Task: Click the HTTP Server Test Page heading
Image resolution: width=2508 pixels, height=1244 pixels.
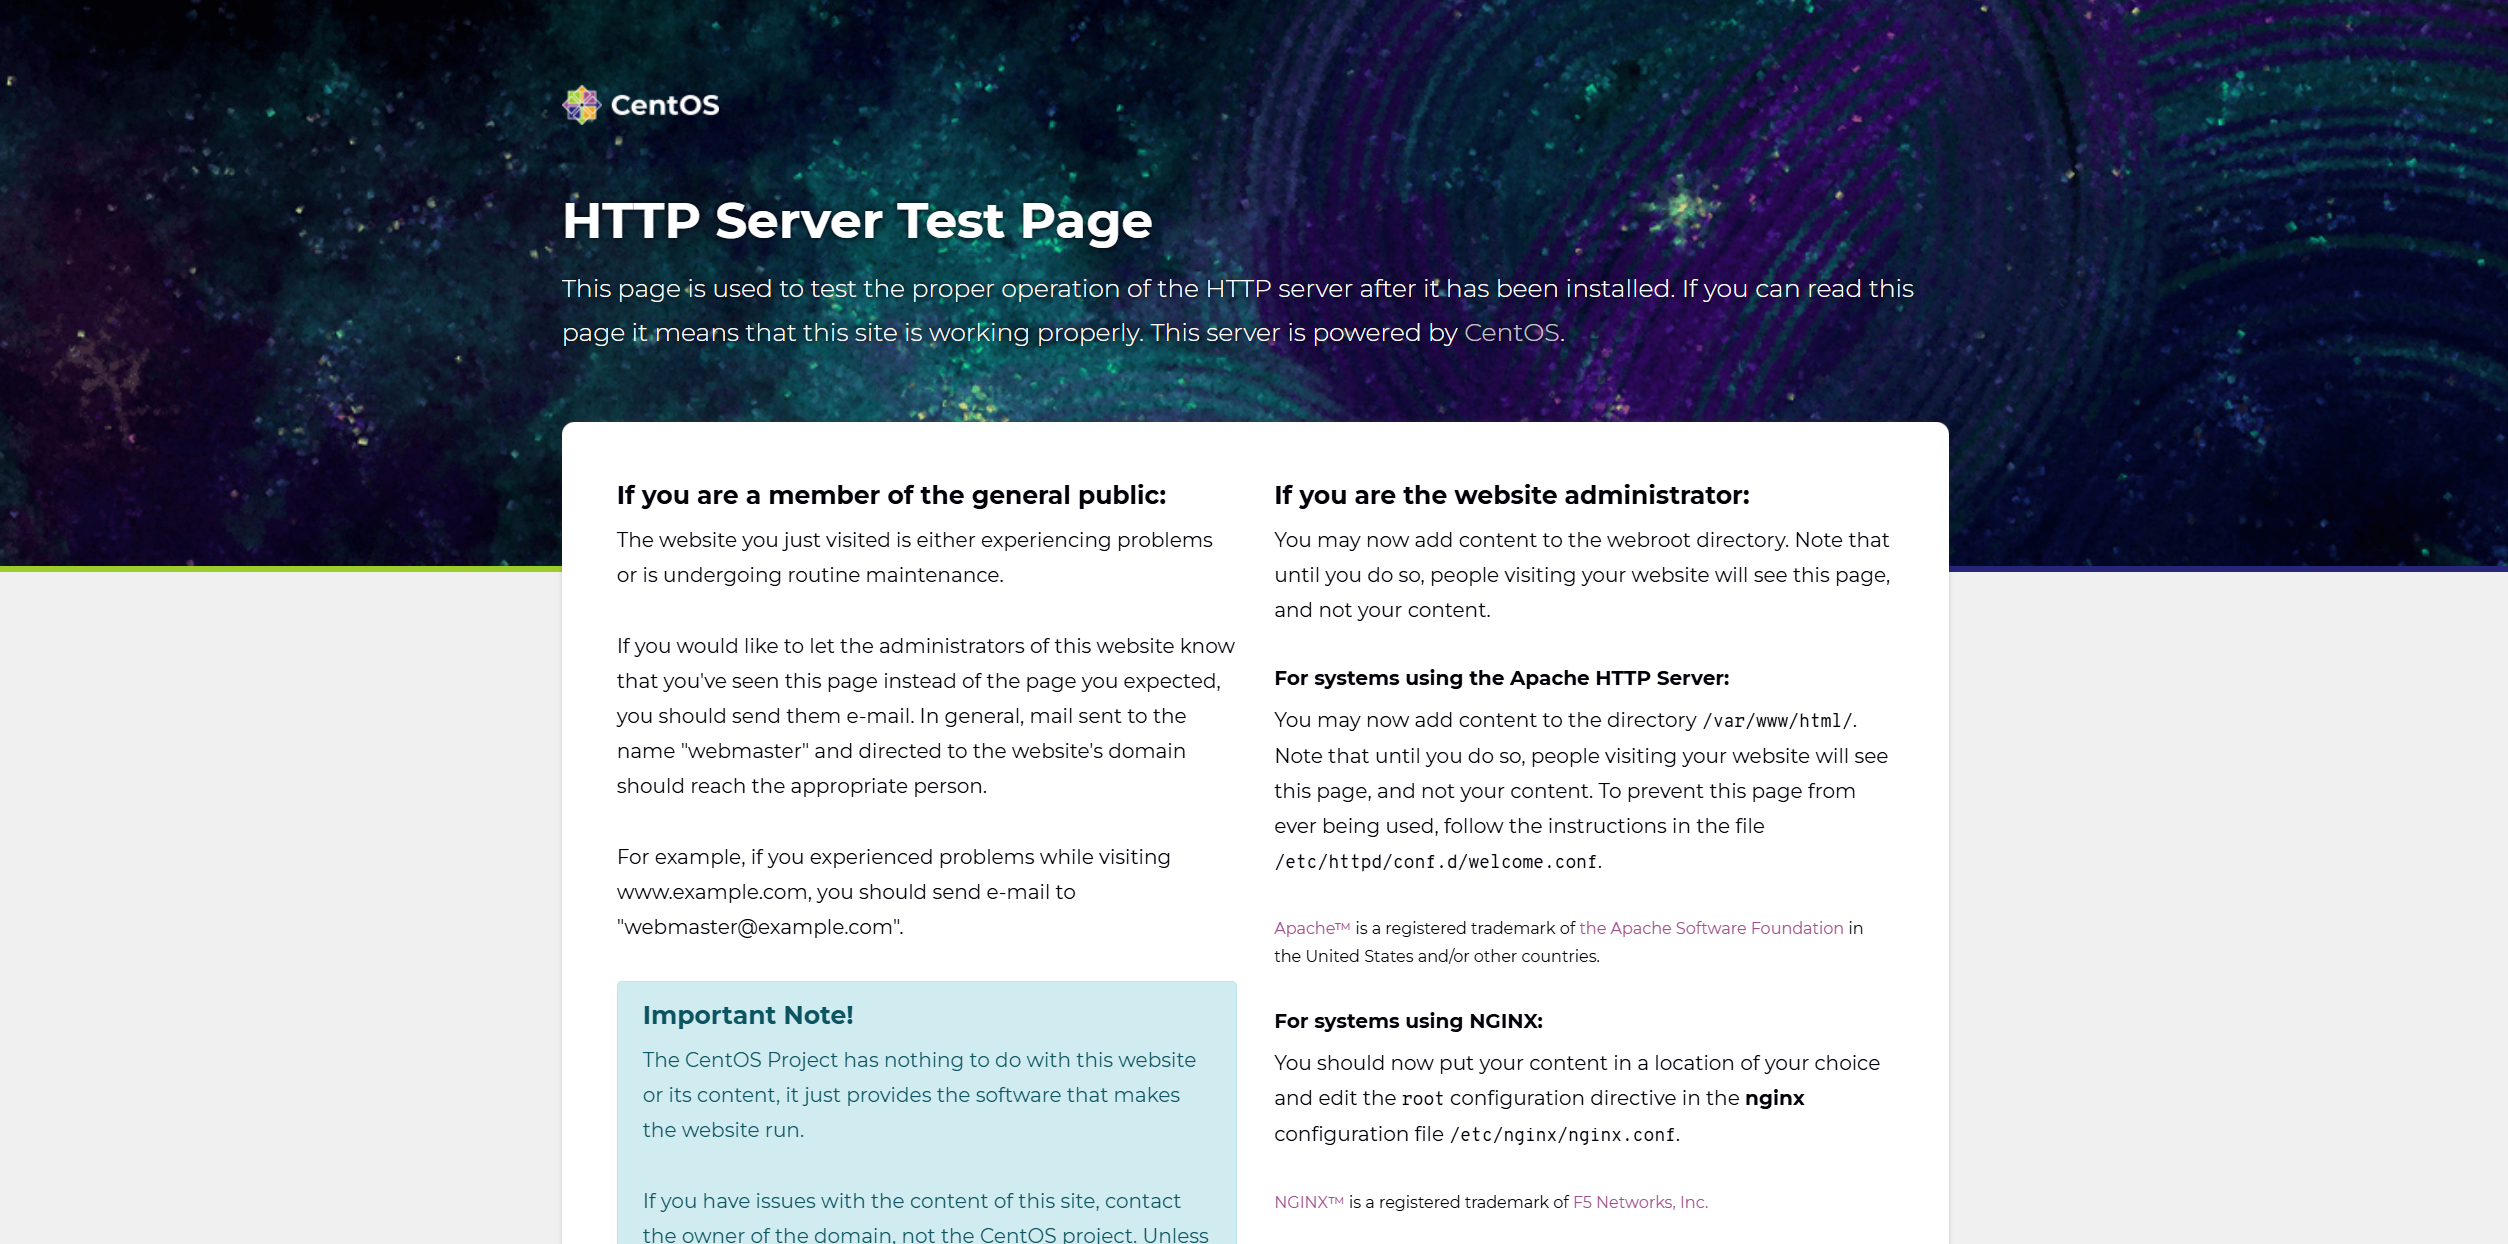Action: [857, 221]
